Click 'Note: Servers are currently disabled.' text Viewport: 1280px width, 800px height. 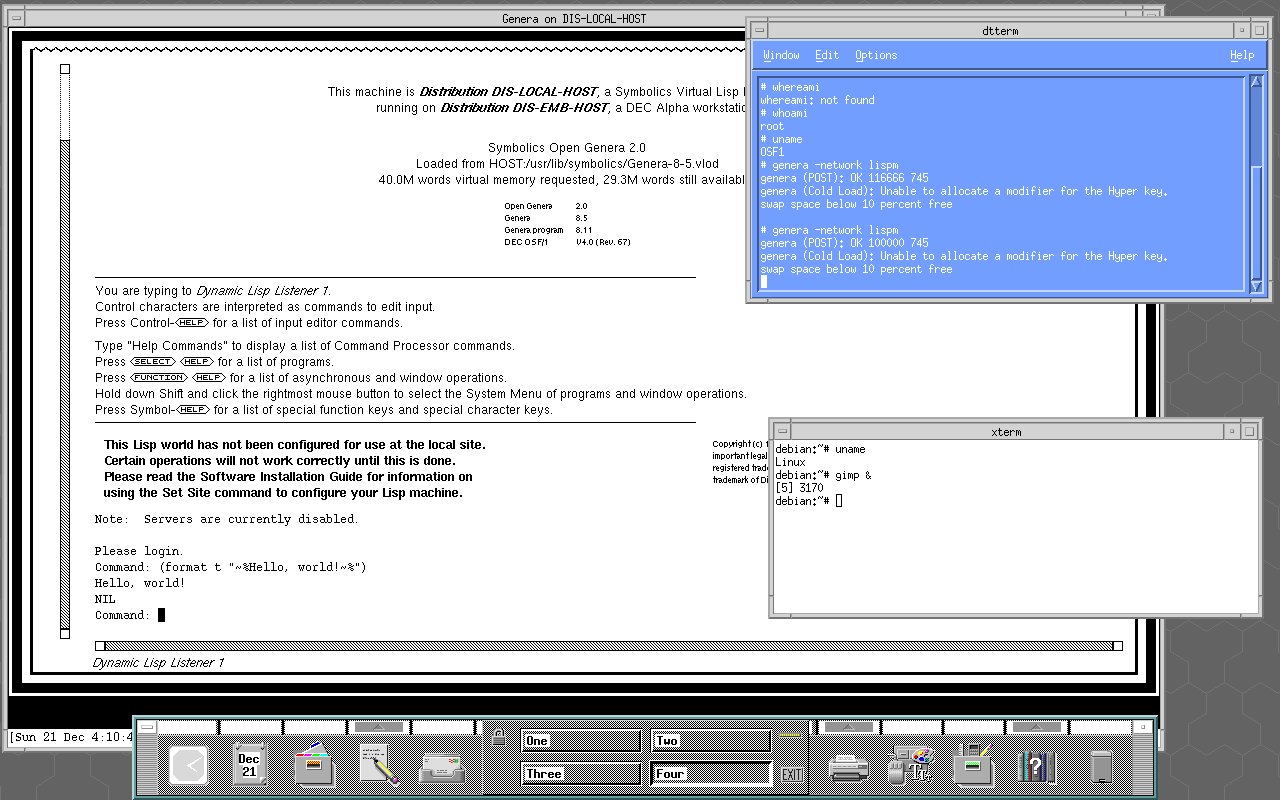pyautogui.click(x=226, y=519)
